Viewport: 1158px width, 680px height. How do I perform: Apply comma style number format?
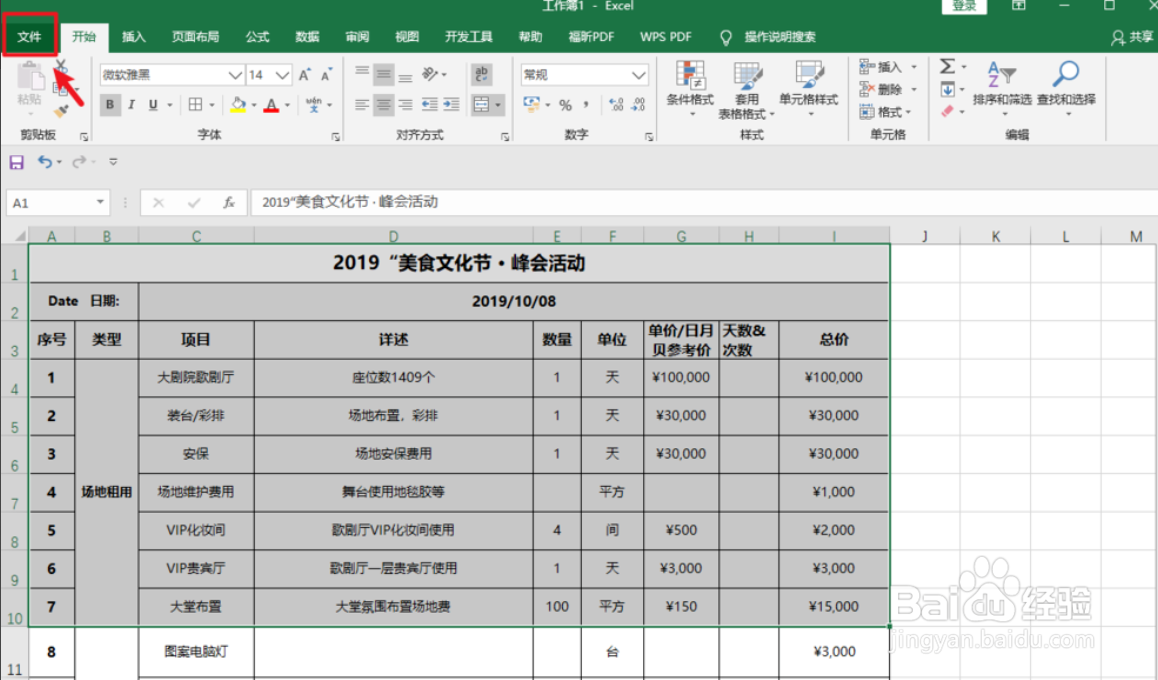[586, 105]
